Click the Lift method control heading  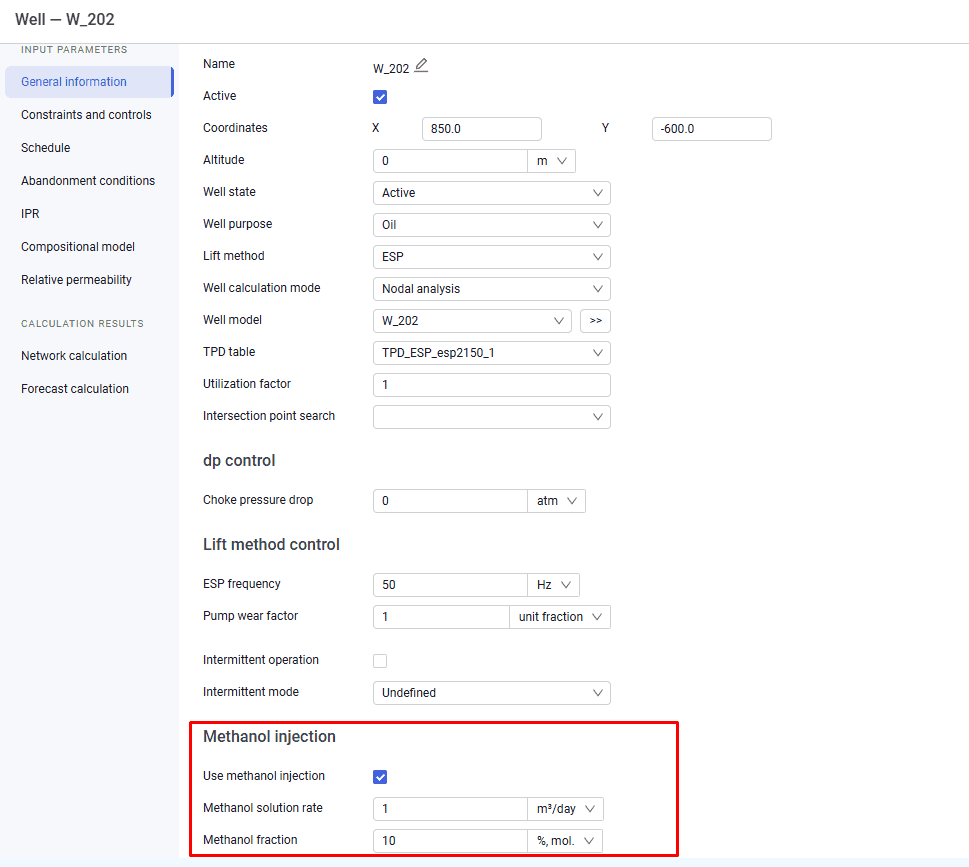(271, 544)
